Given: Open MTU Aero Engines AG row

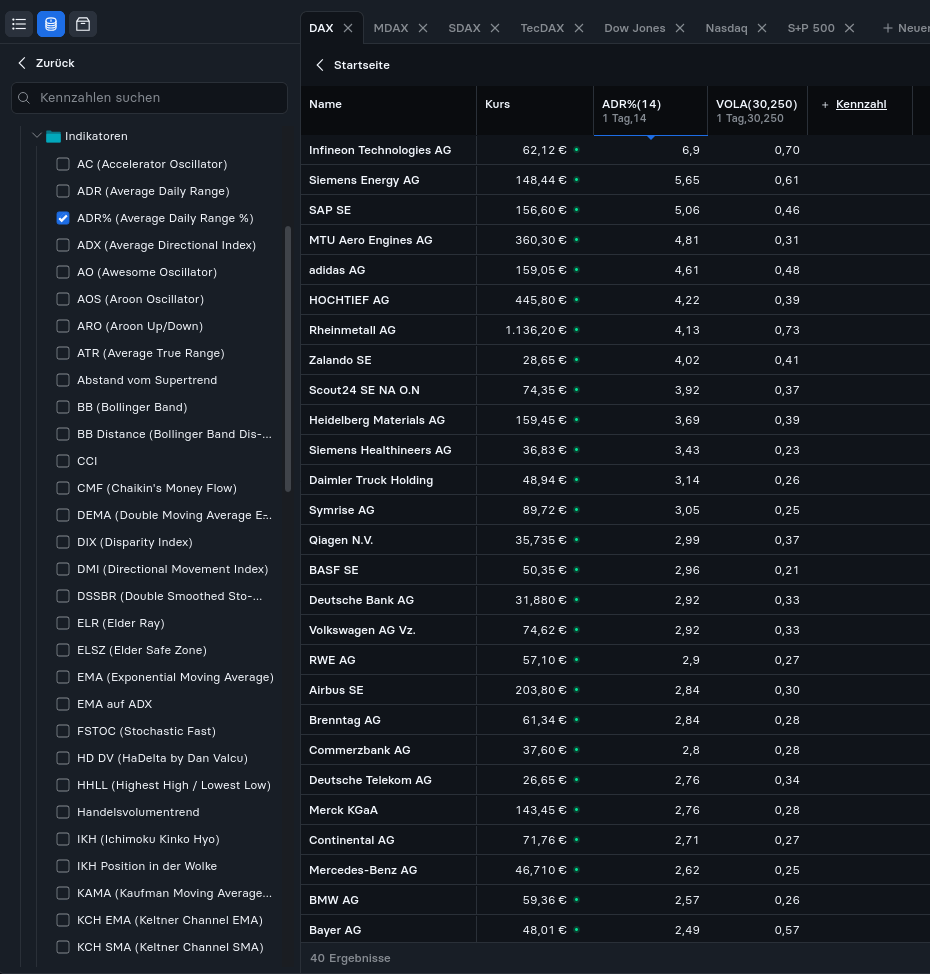Looking at the screenshot, I should click(x=615, y=240).
